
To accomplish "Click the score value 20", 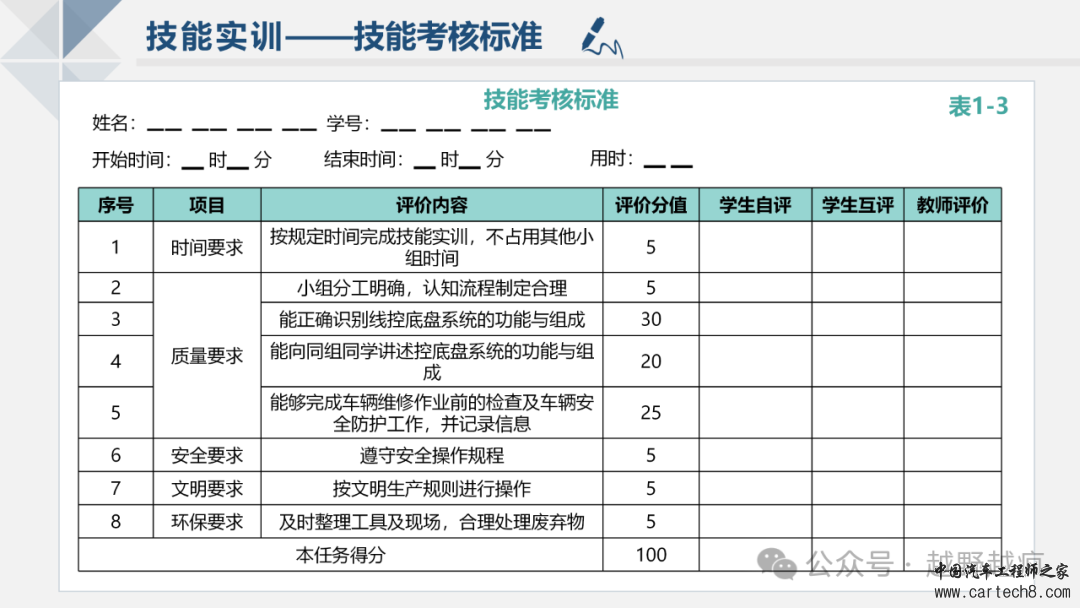I will [651, 361].
